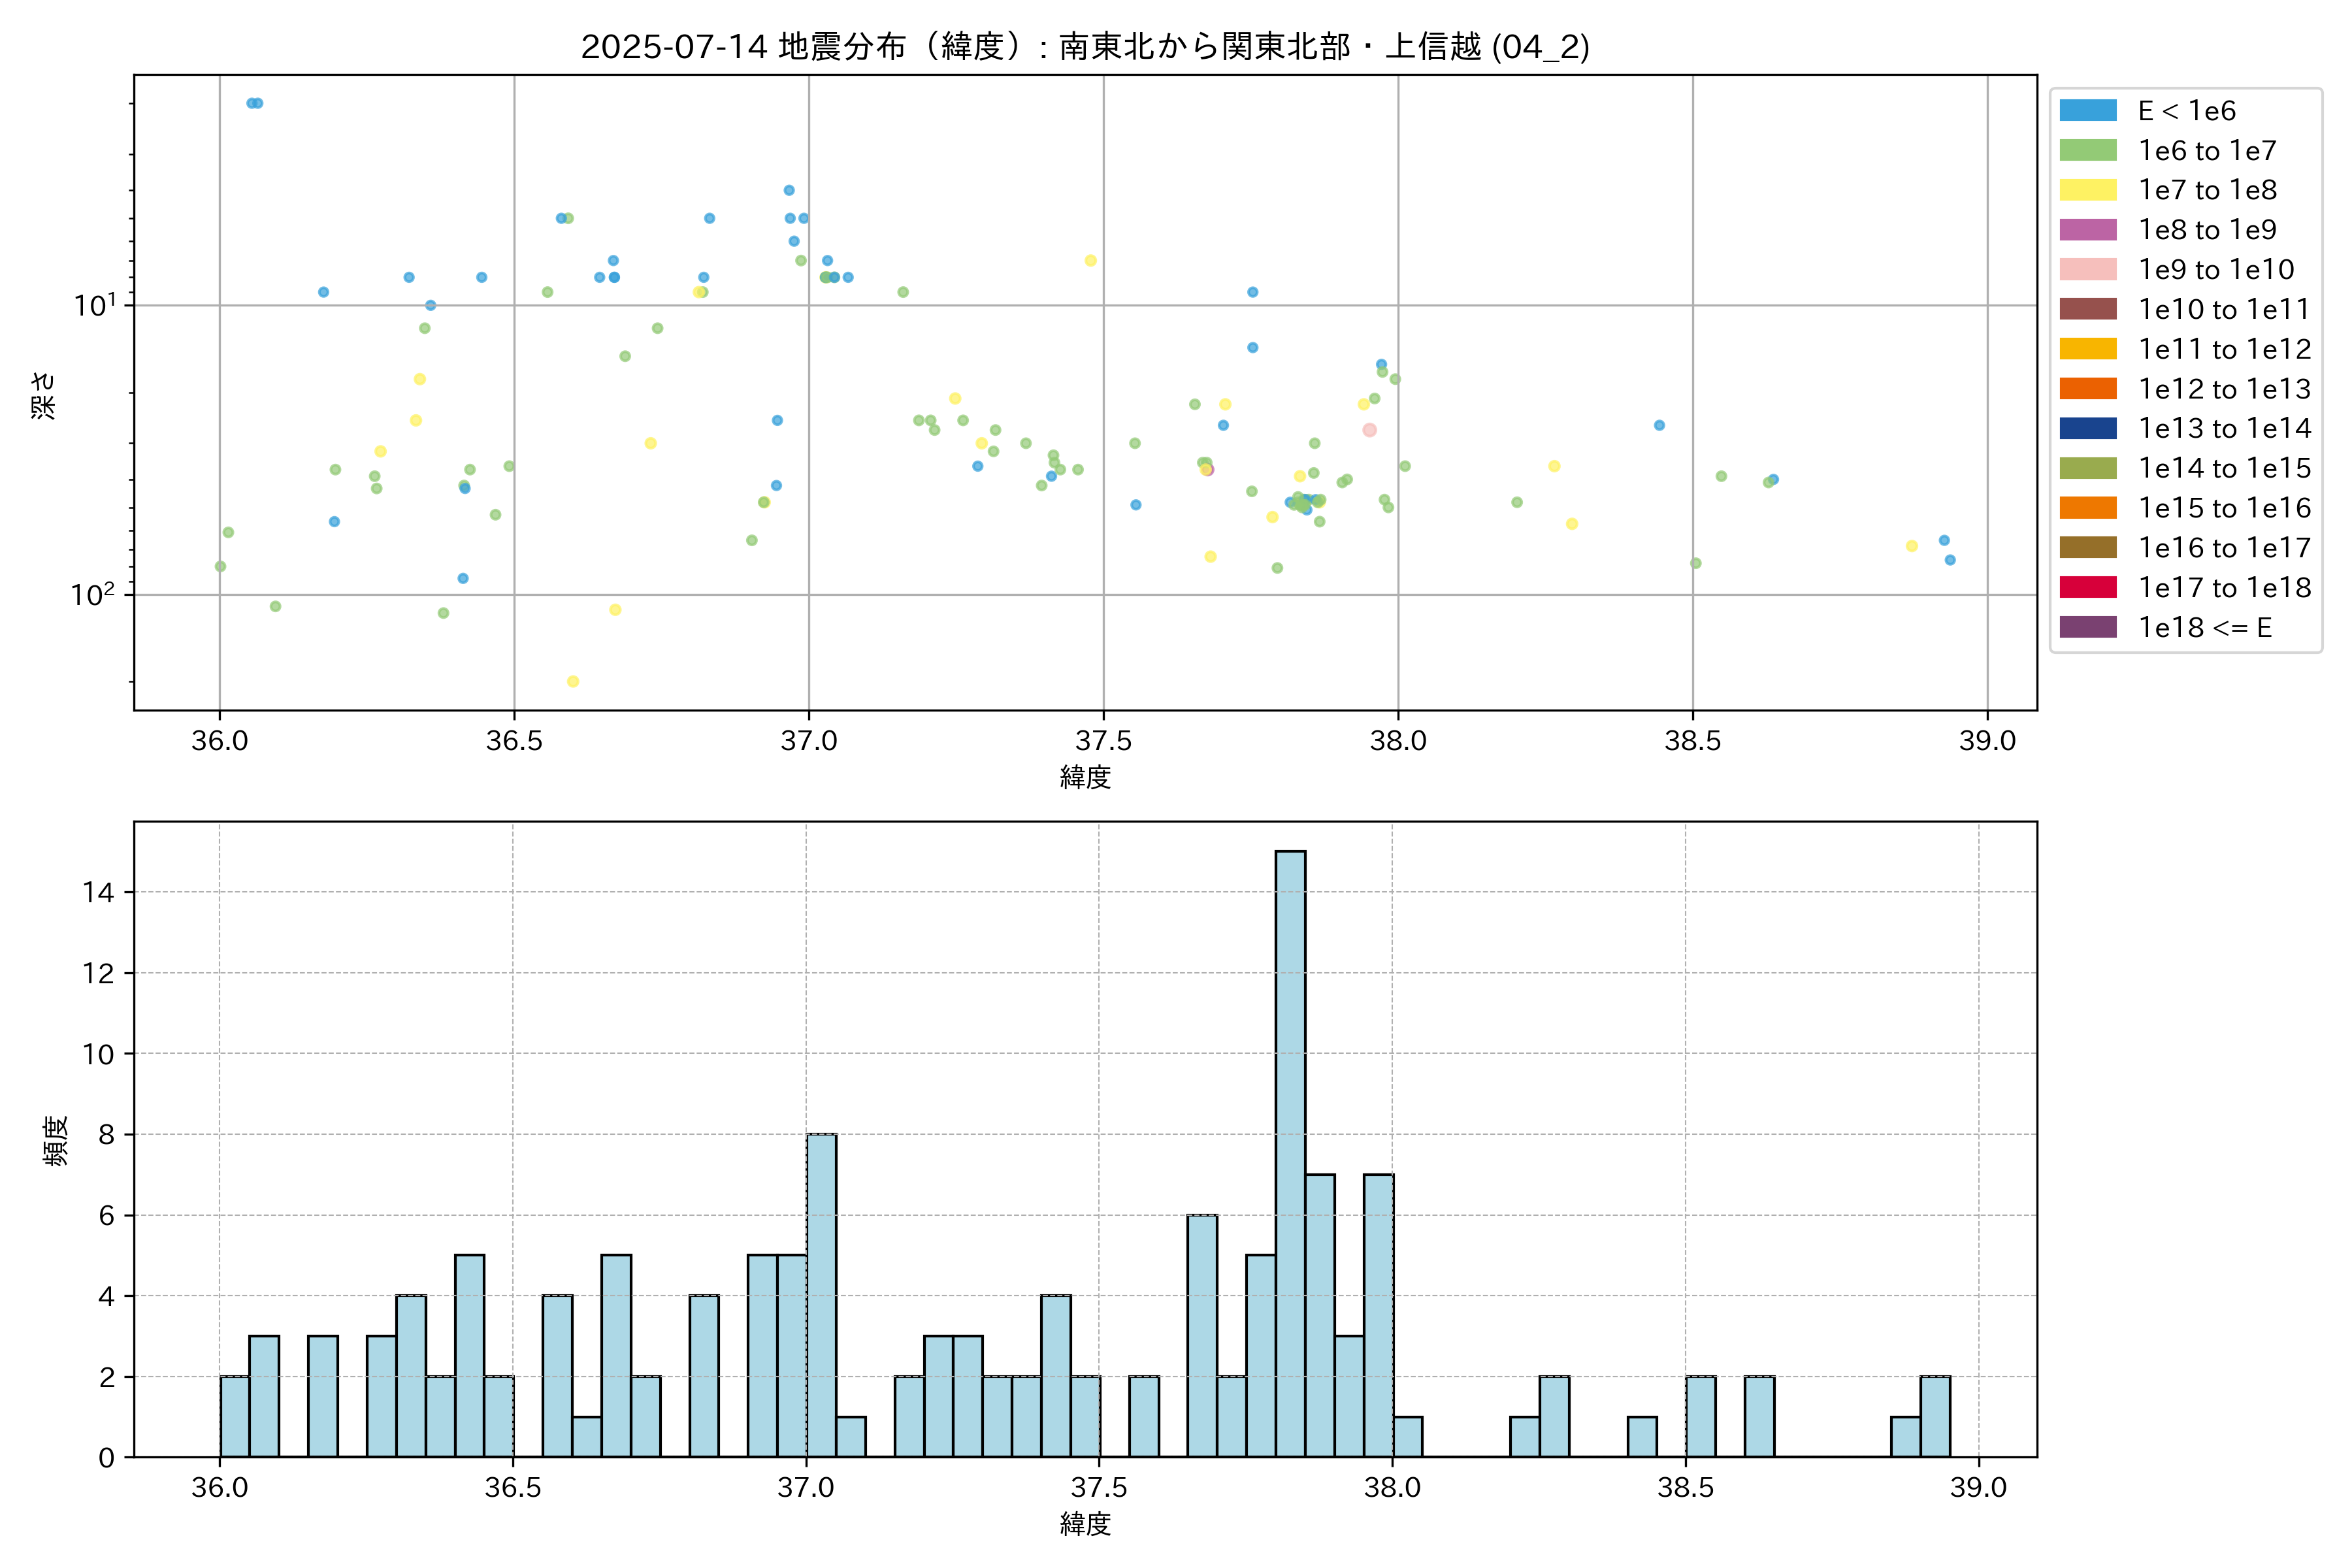Click the blue 'E < 1e6' legend swatch
This screenshot has width=2352, height=1568.
pyautogui.click(x=2087, y=111)
